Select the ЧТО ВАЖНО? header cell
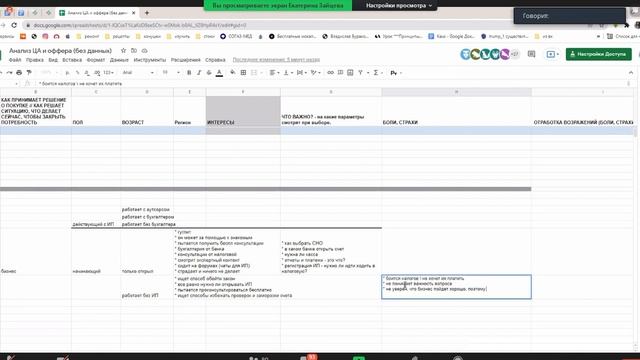 [331, 111]
